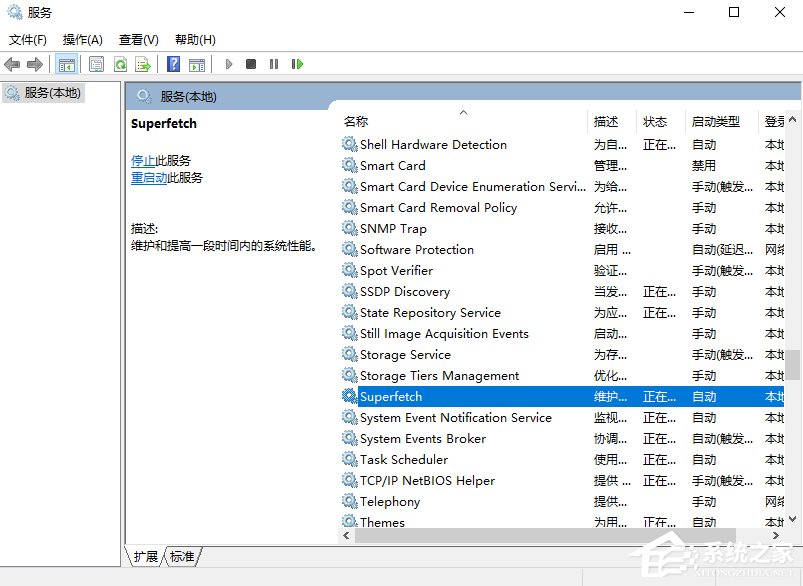Open the 操作(A) menu
Image resolution: width=803 pixels, height=586 pixels.
(x=81, y=39)
